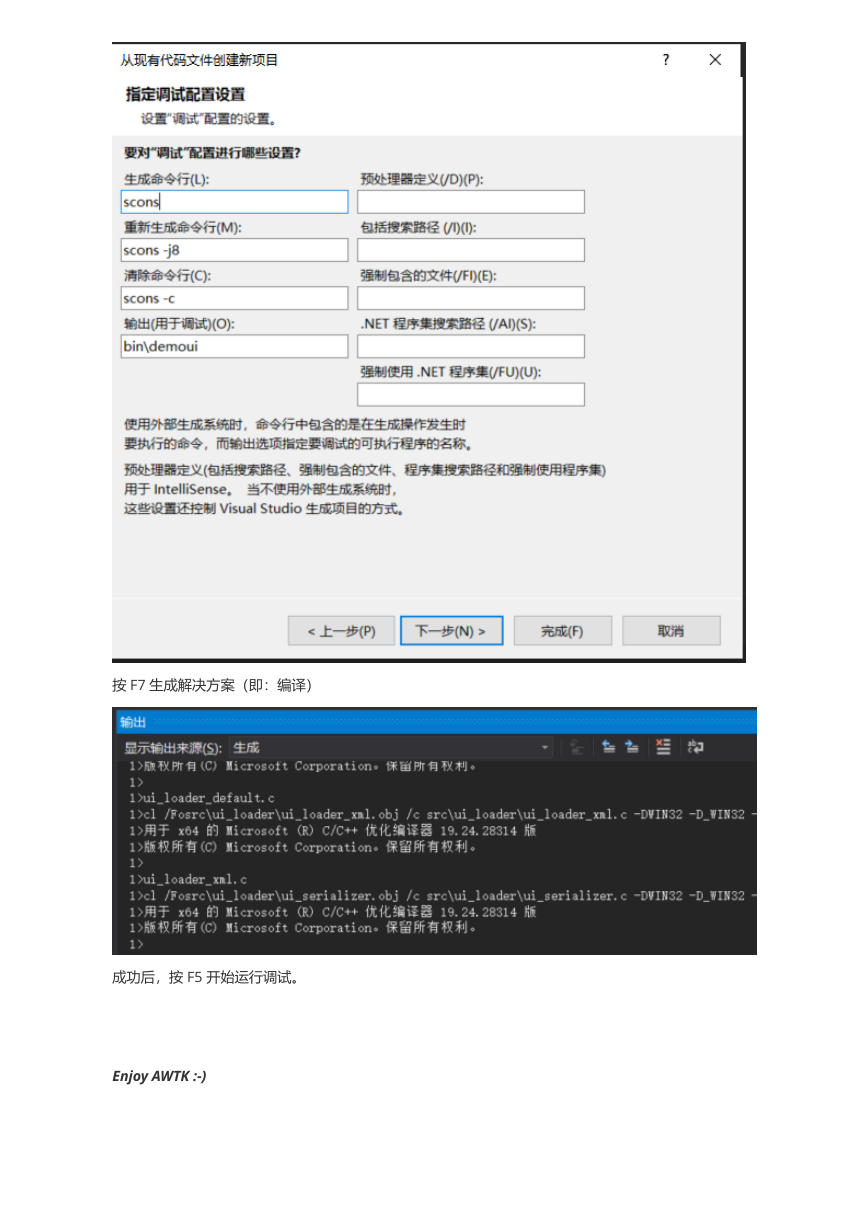Open the 显示输出来源 dropdown showing 生成
This screenshot has width=868, height=1228.
(391, 747)
